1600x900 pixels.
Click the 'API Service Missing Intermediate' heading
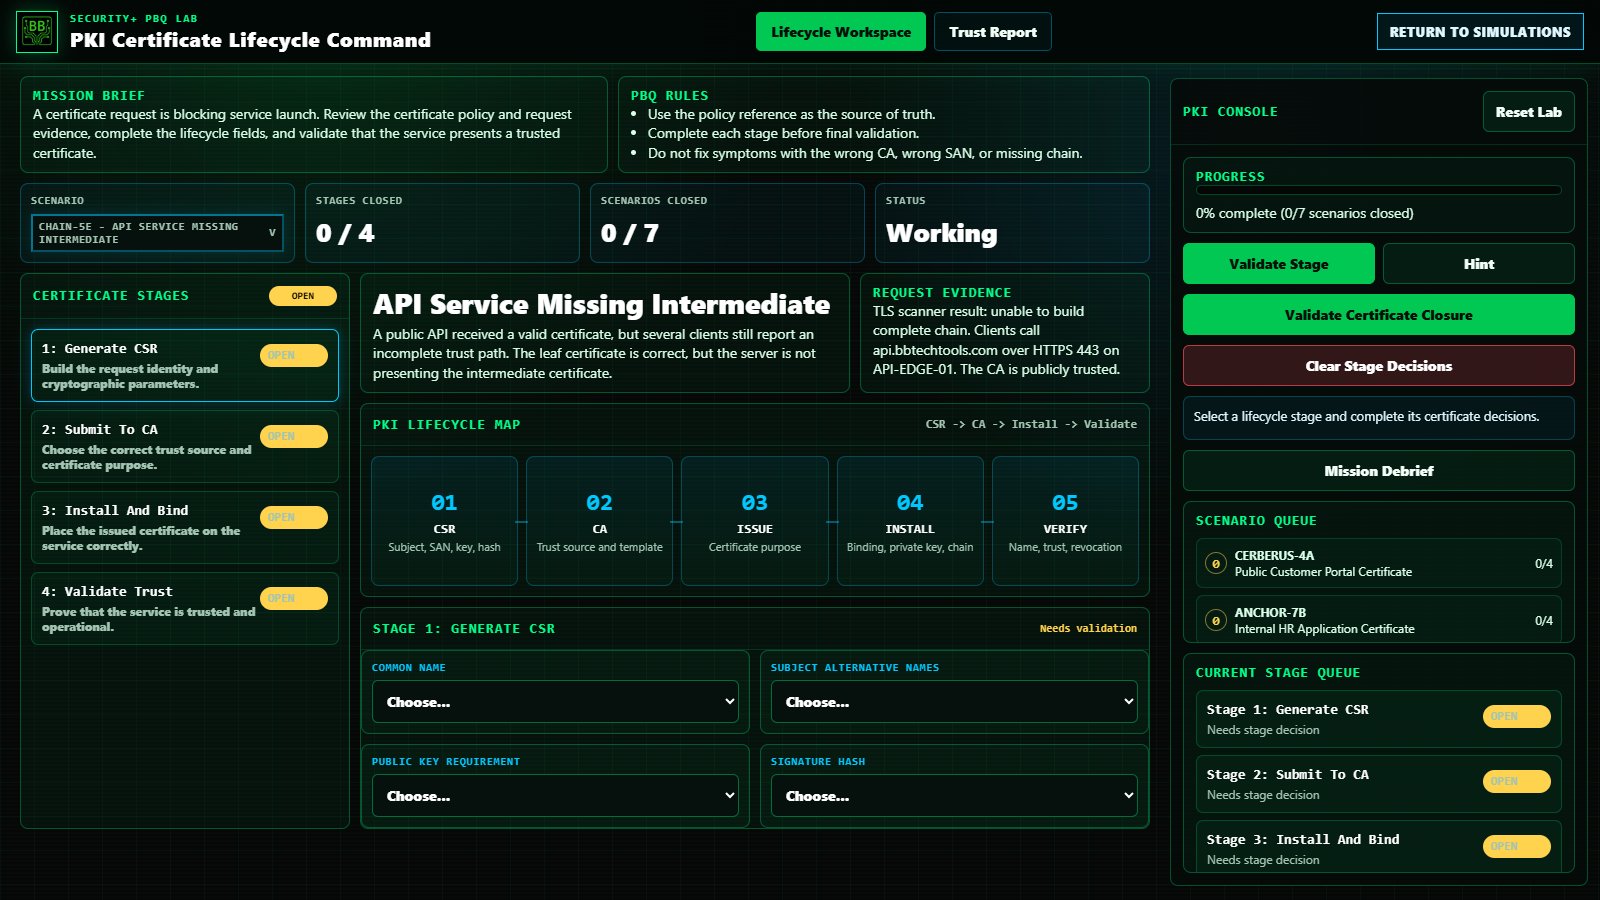click(602, 304)
